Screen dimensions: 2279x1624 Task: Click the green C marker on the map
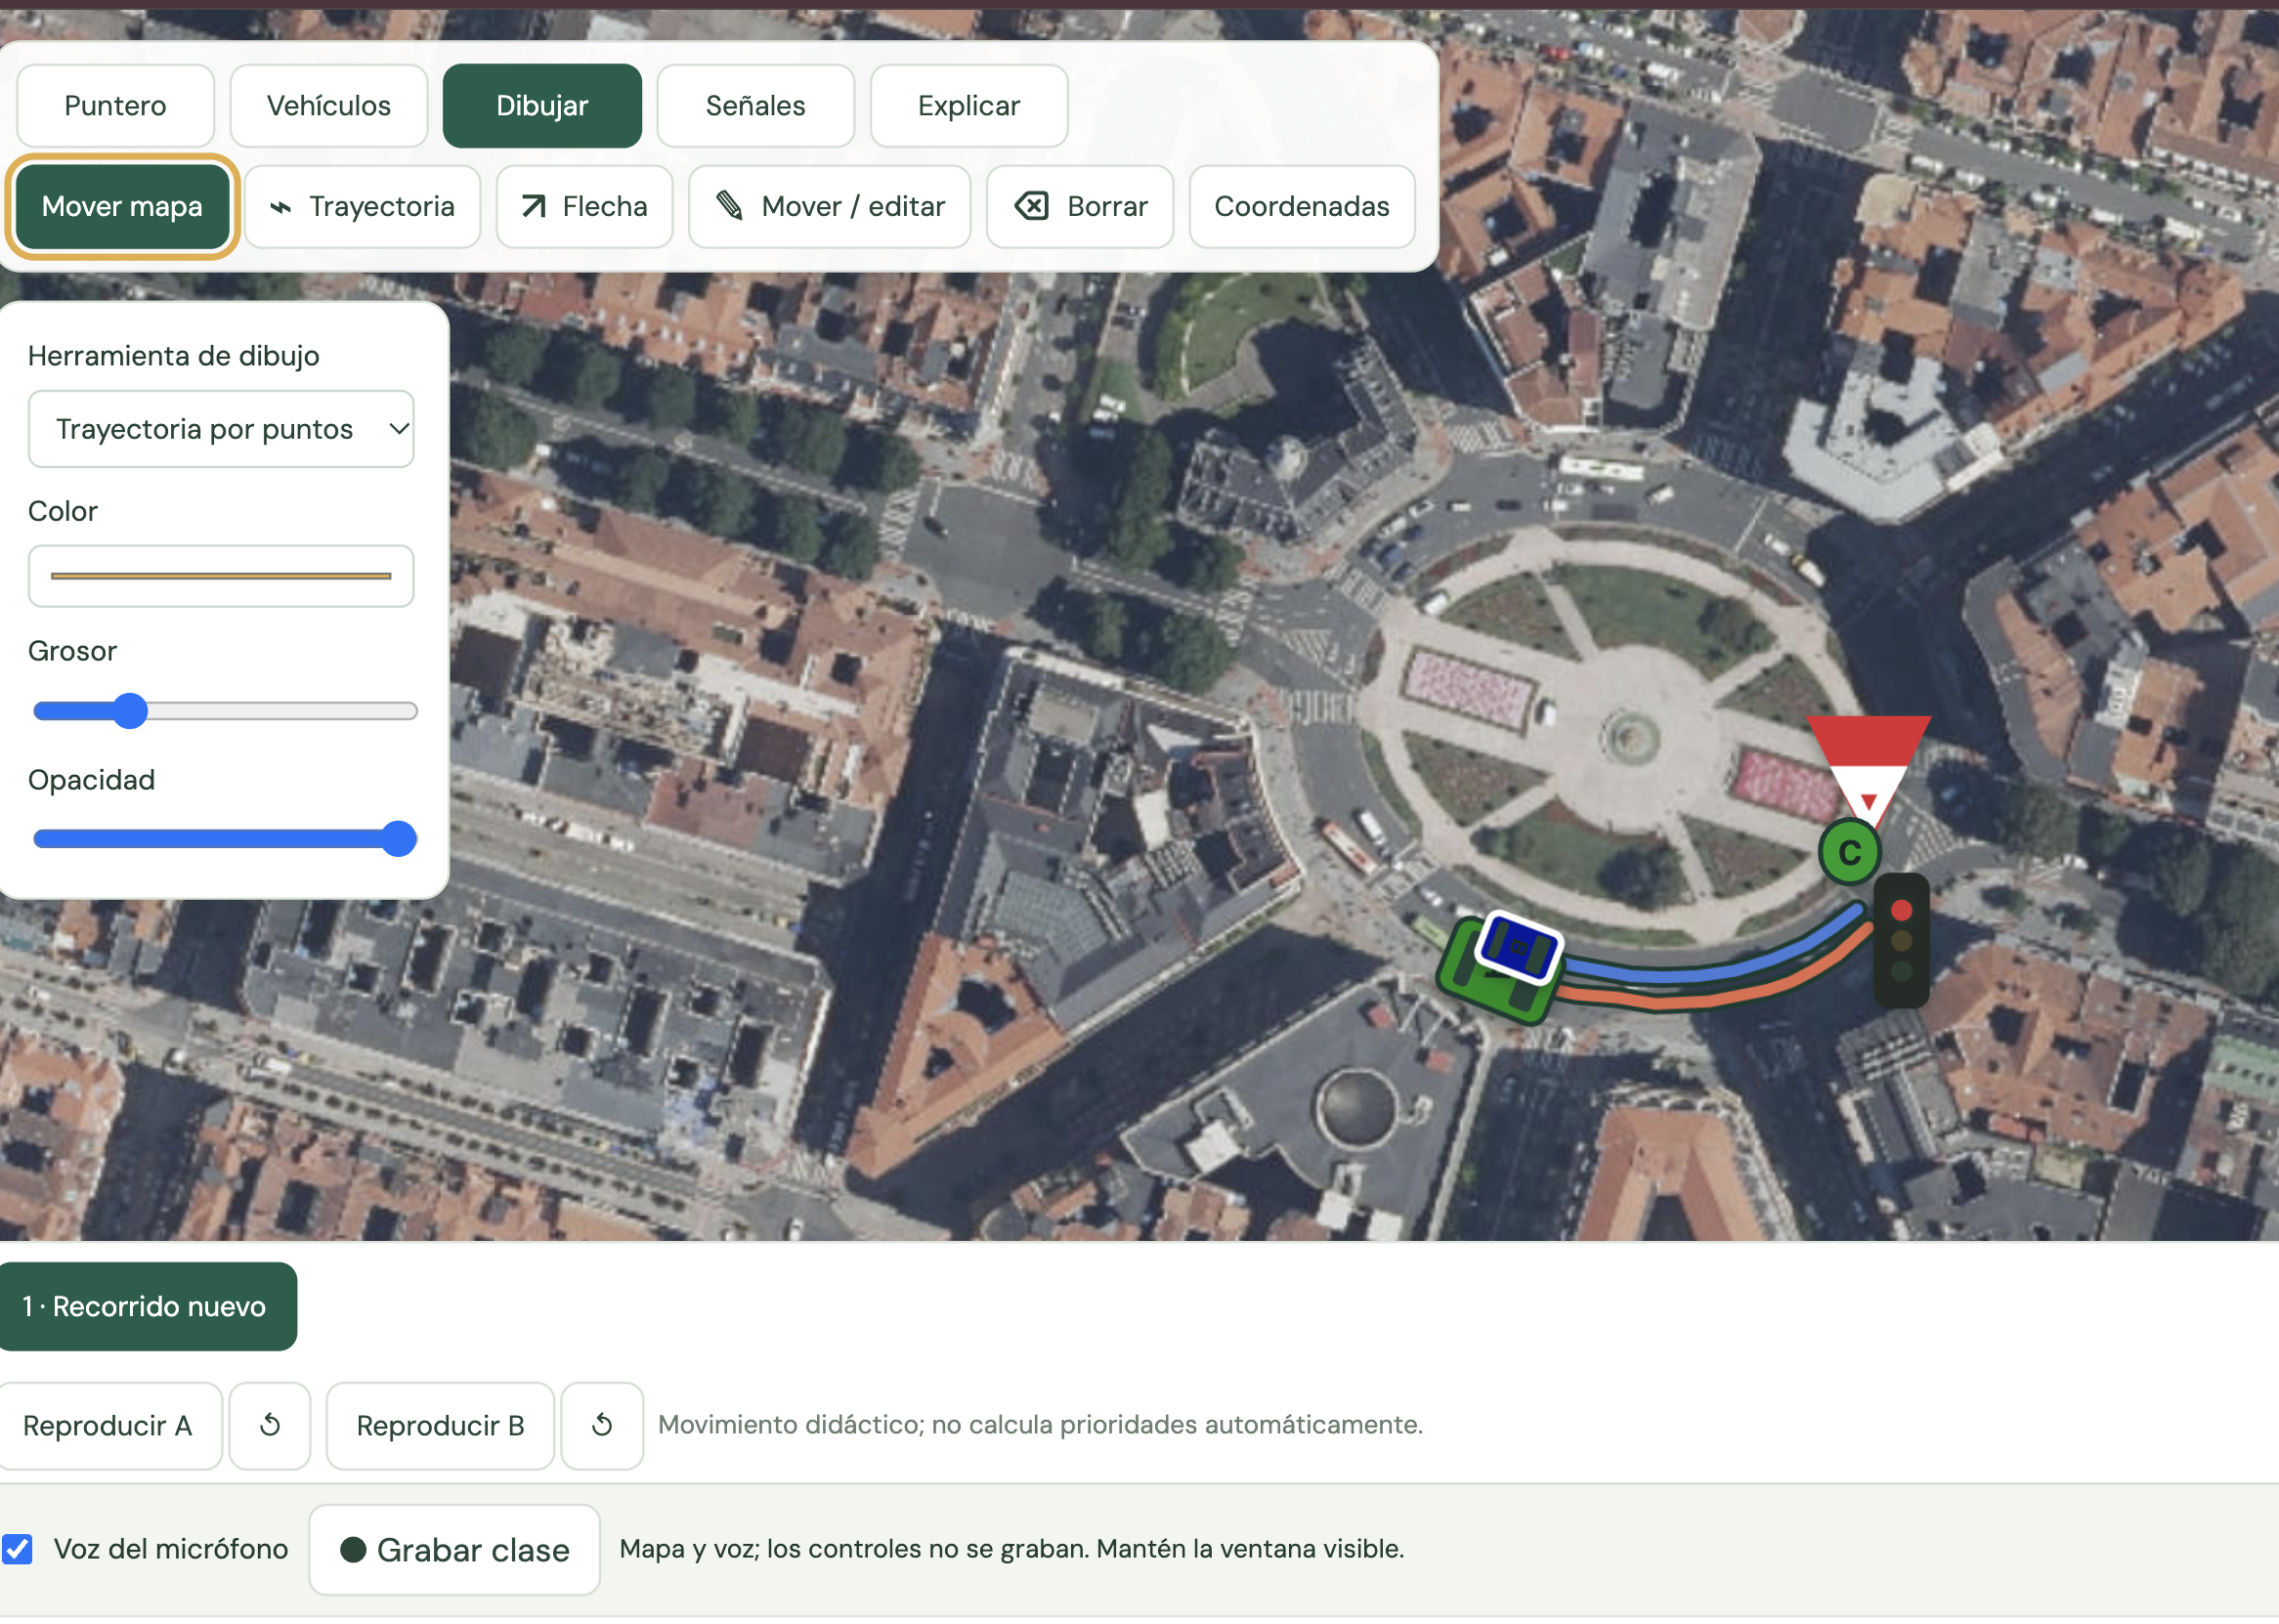[1849, 852]
